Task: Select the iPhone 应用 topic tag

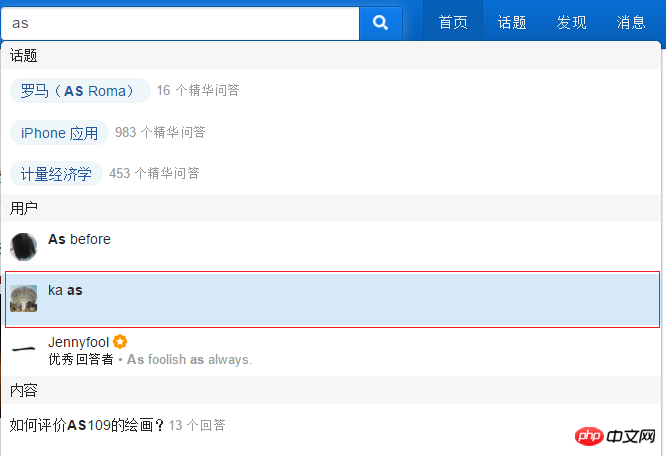Action: click(59, 133)
